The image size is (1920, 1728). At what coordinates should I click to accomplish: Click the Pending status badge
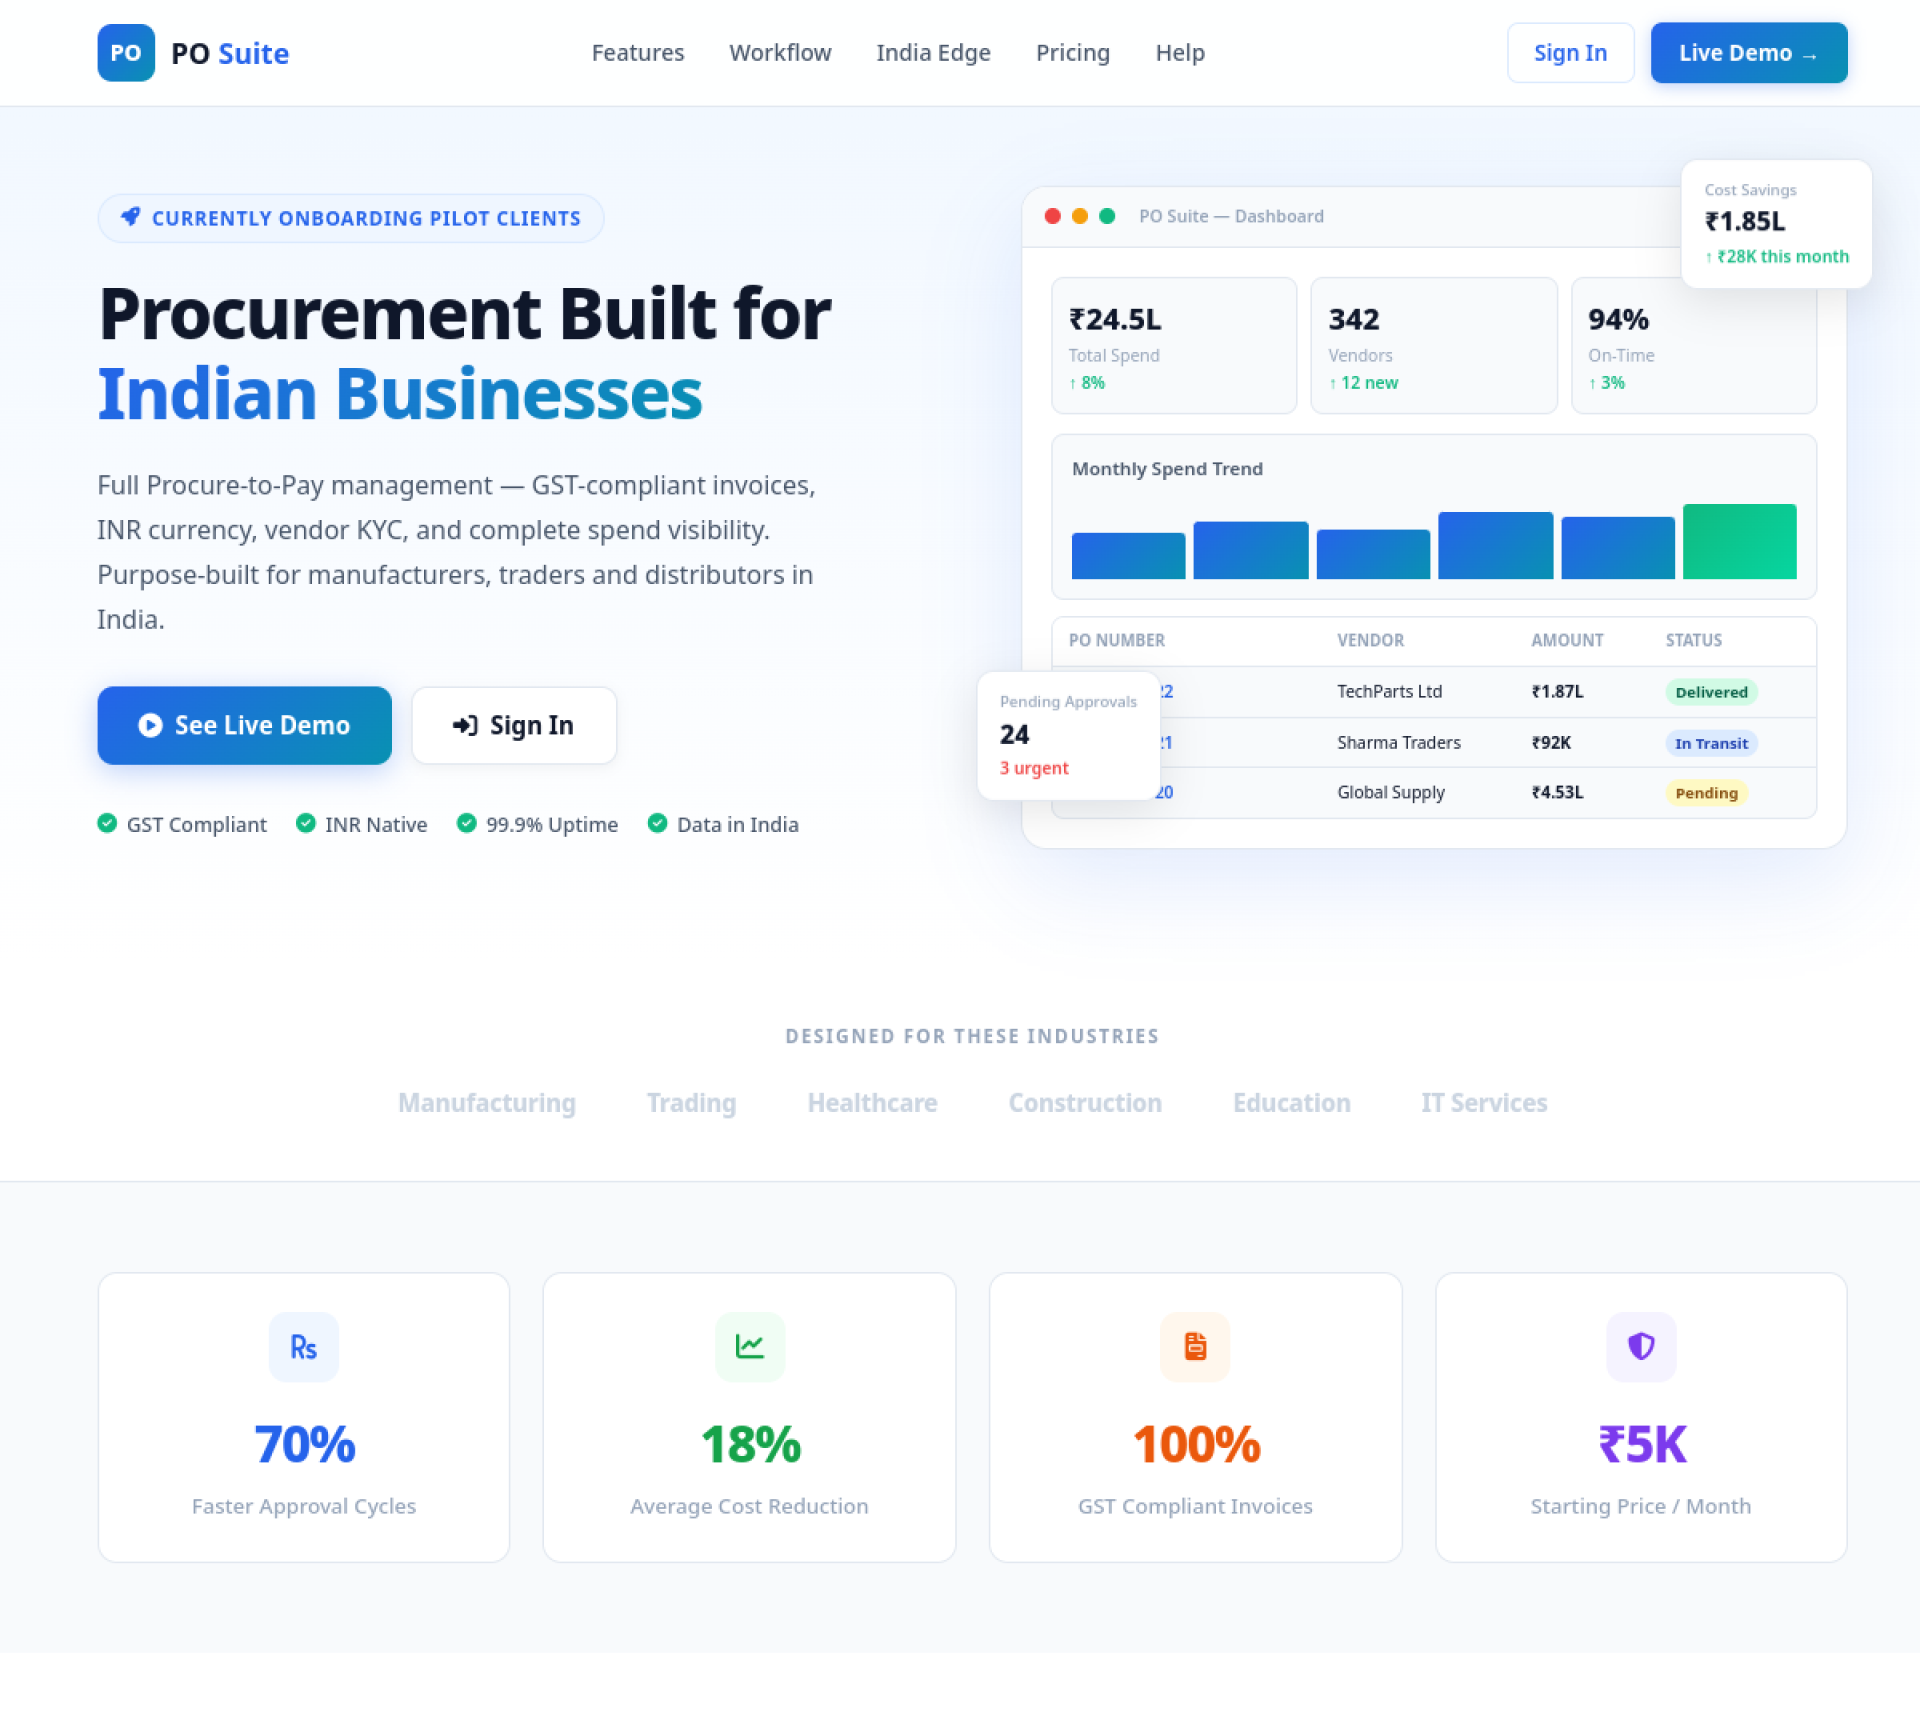1706,793
